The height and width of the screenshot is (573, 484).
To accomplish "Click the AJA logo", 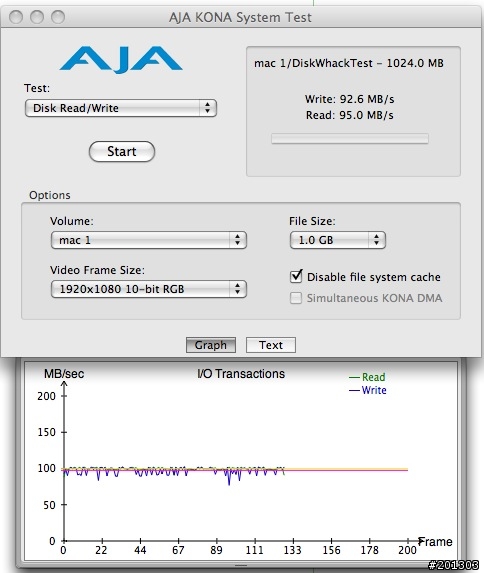I will tap(121, 60).
